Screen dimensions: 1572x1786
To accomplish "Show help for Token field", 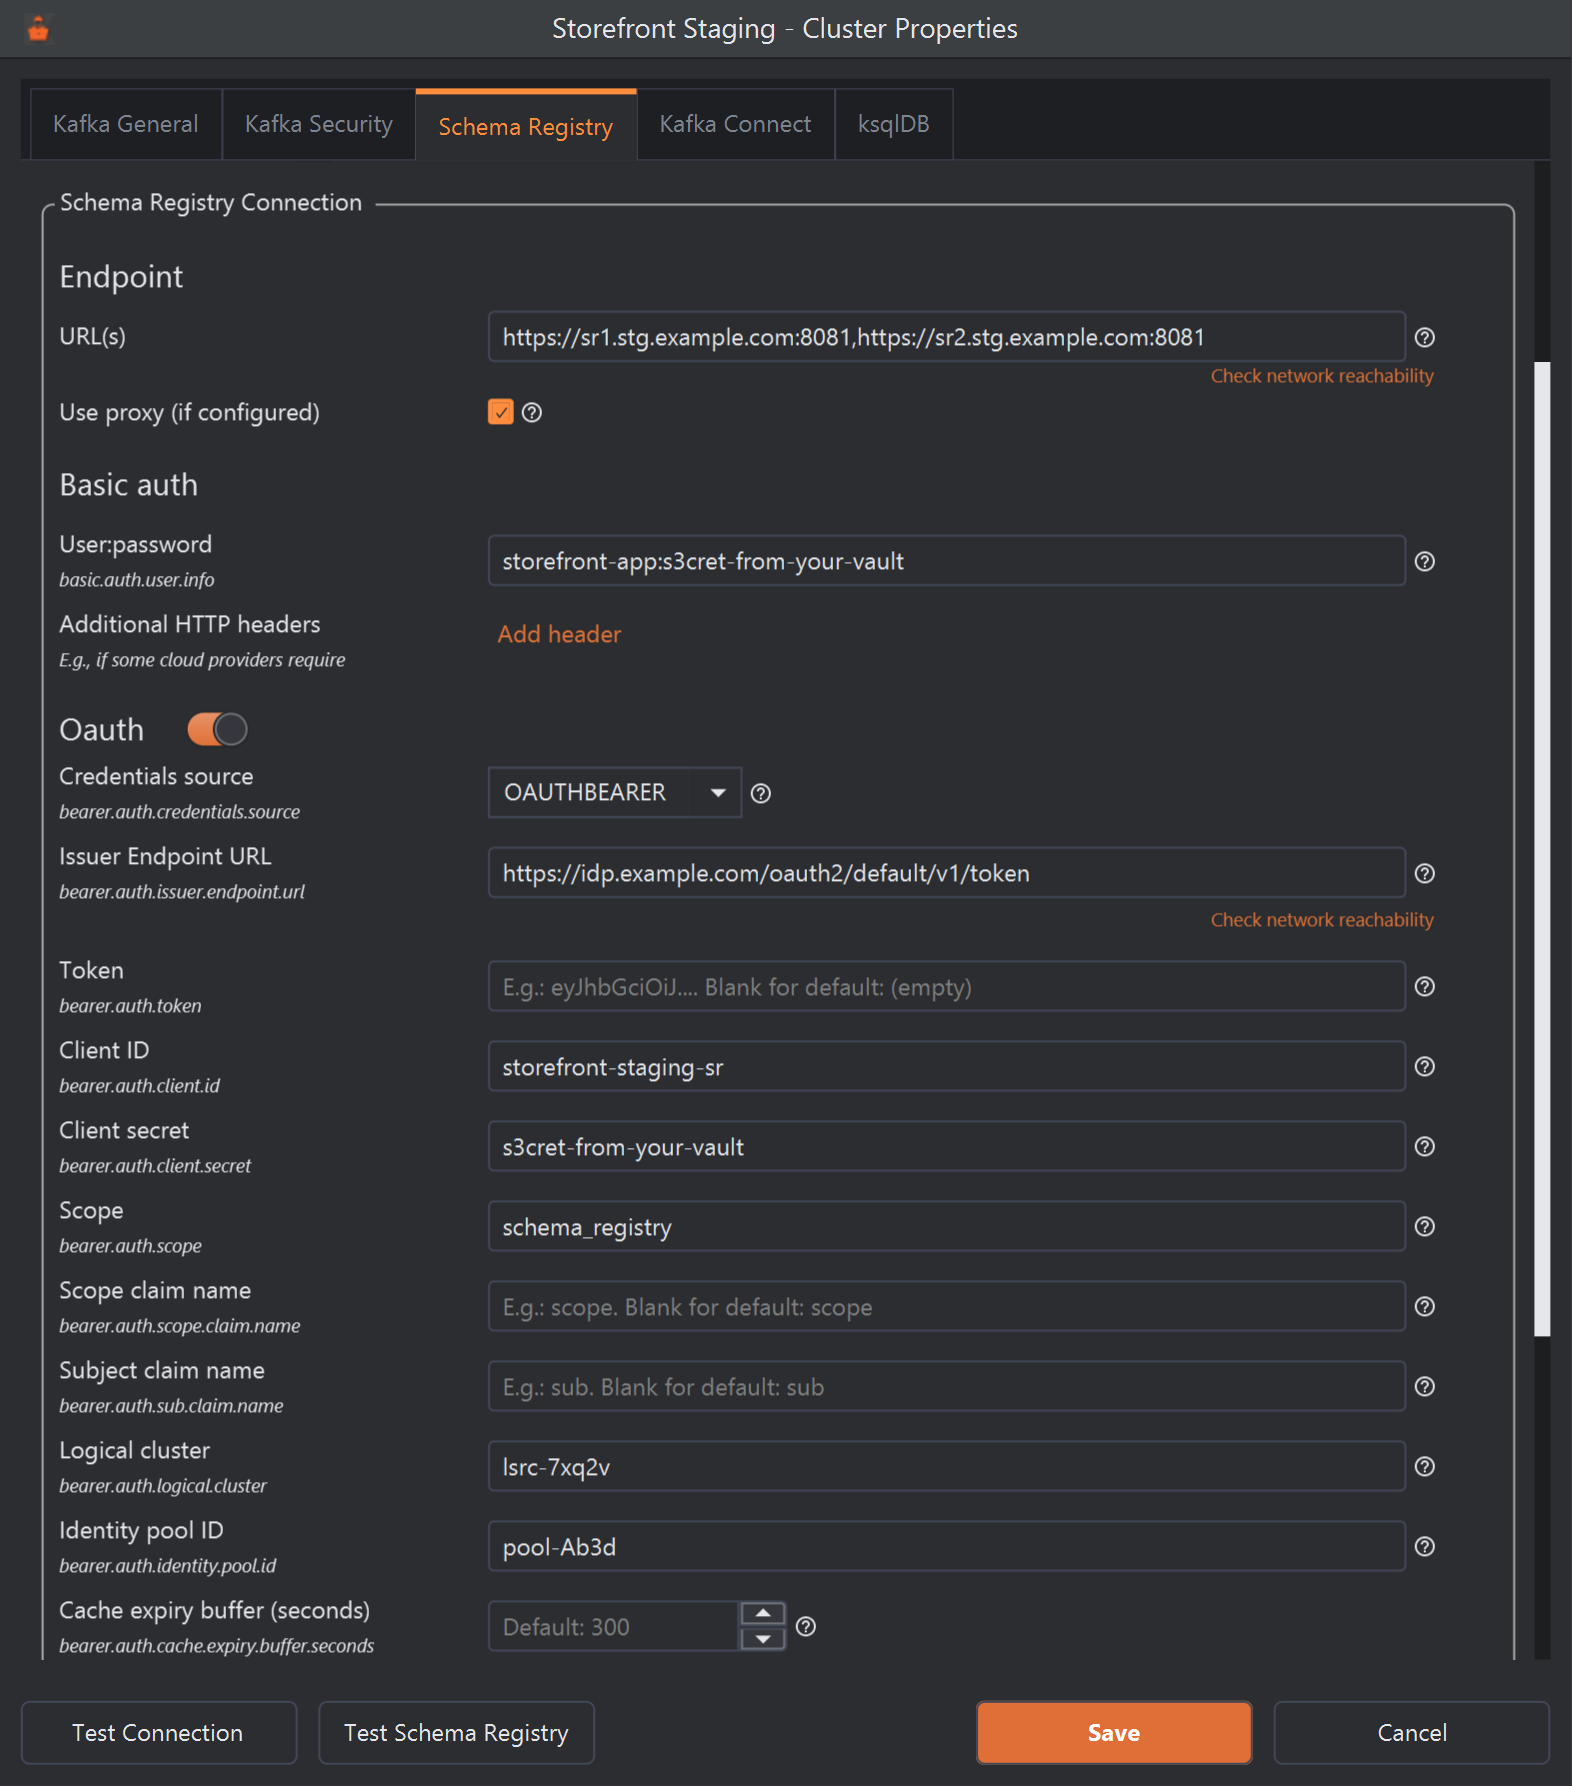I will pyautogui.click(x=1425, y=986).
